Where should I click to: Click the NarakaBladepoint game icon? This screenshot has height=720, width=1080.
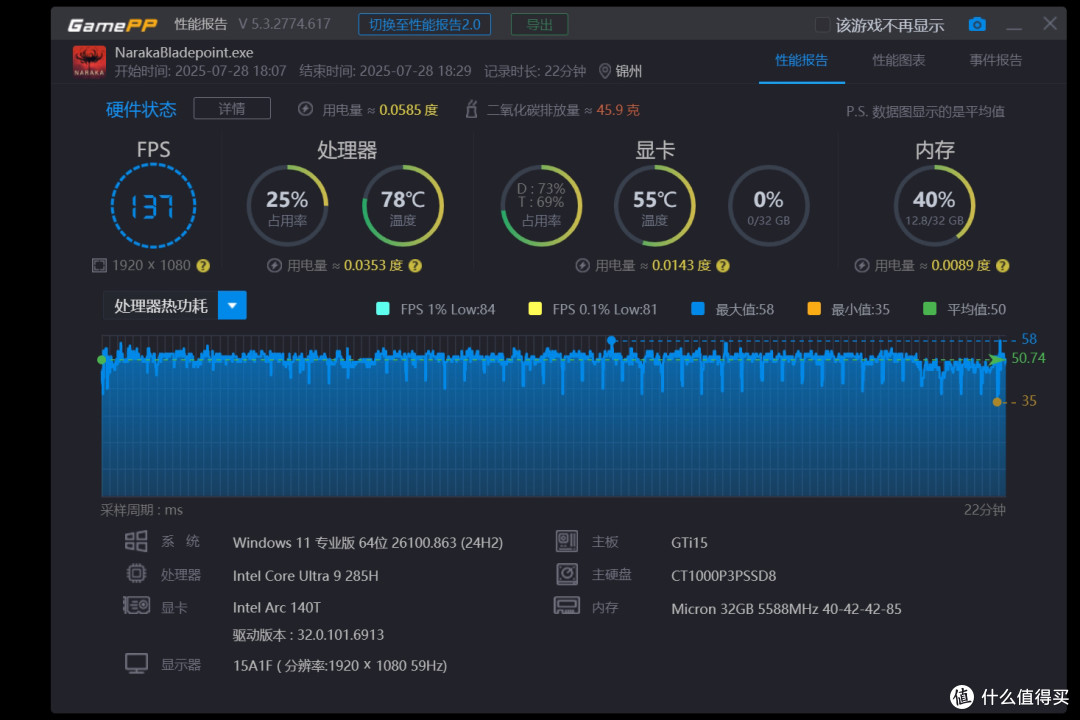(x=90, y=61)
